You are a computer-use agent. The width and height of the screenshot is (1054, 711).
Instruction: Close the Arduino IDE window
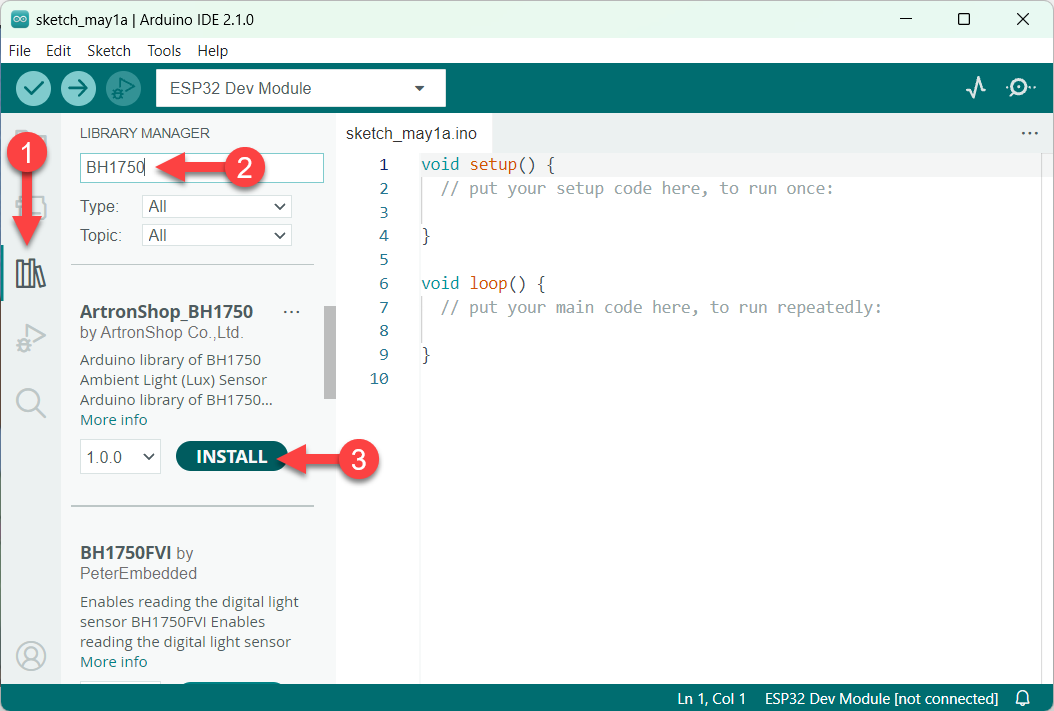coord(1022,19)
